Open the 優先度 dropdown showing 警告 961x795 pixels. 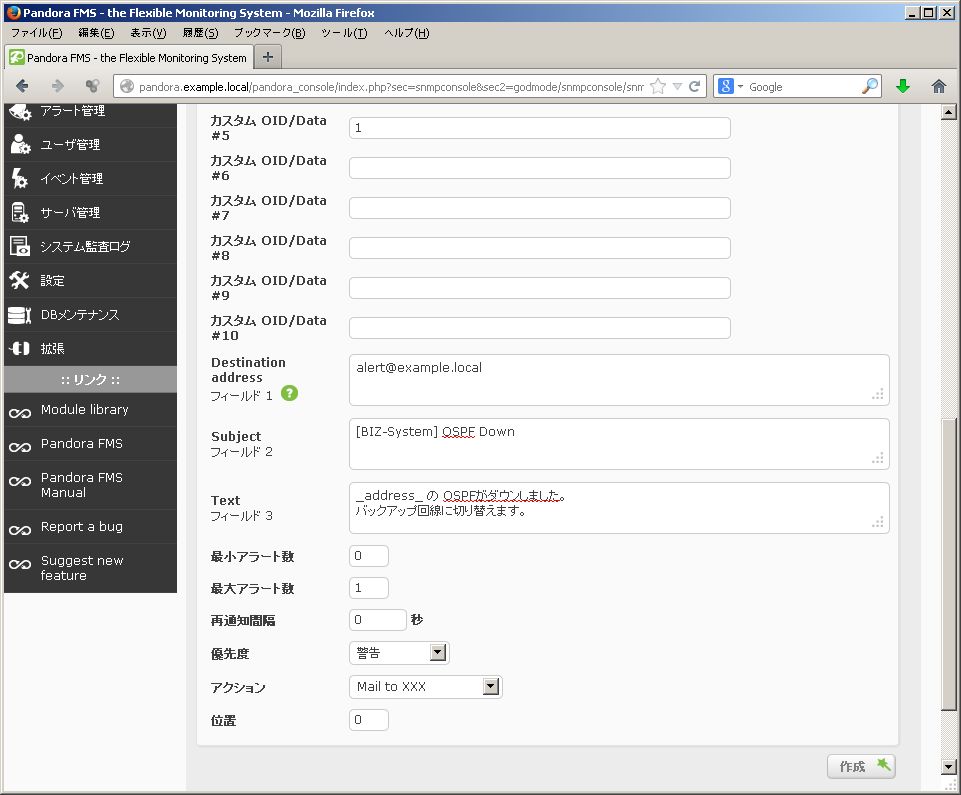(399, 653)
